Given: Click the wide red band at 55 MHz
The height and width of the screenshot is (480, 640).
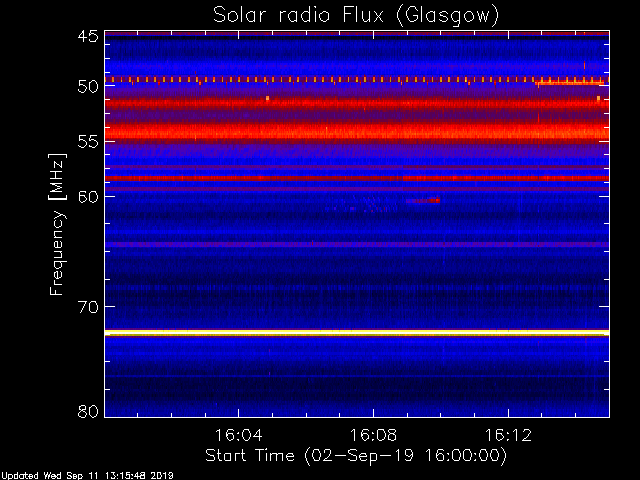Looking at the screenshot, I should (357, 132).
